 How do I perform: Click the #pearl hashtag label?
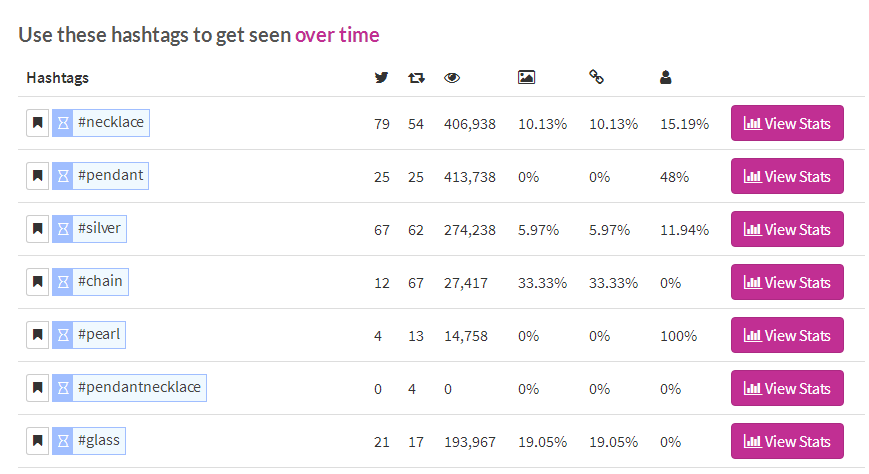pyautogui.click(x=99, y=335)
